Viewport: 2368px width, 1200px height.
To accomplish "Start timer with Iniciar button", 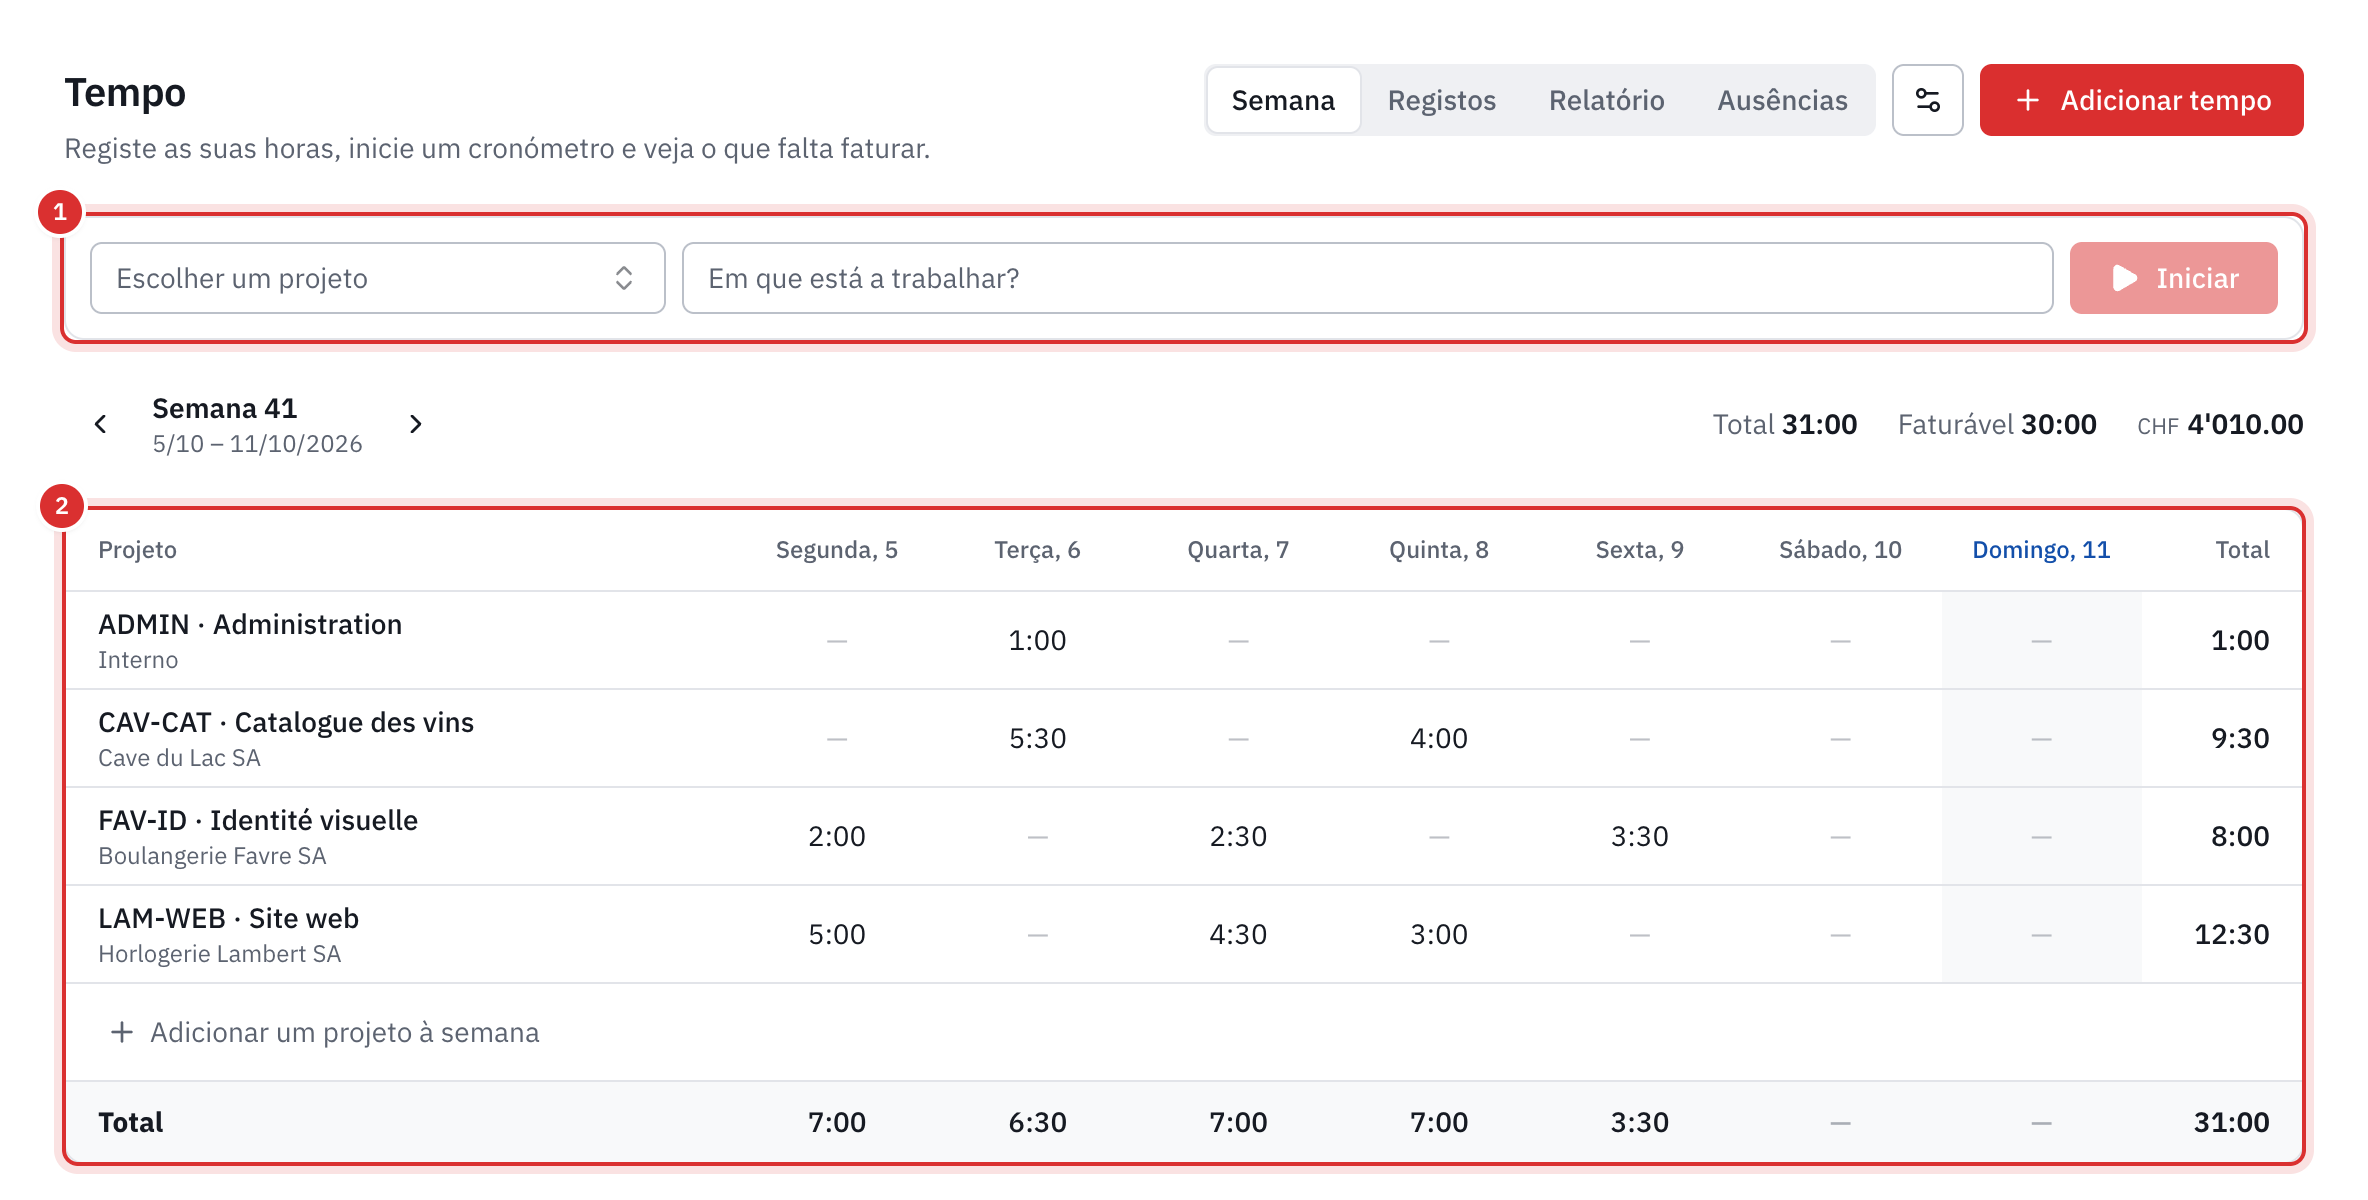I will click(x=2173, y=278).
